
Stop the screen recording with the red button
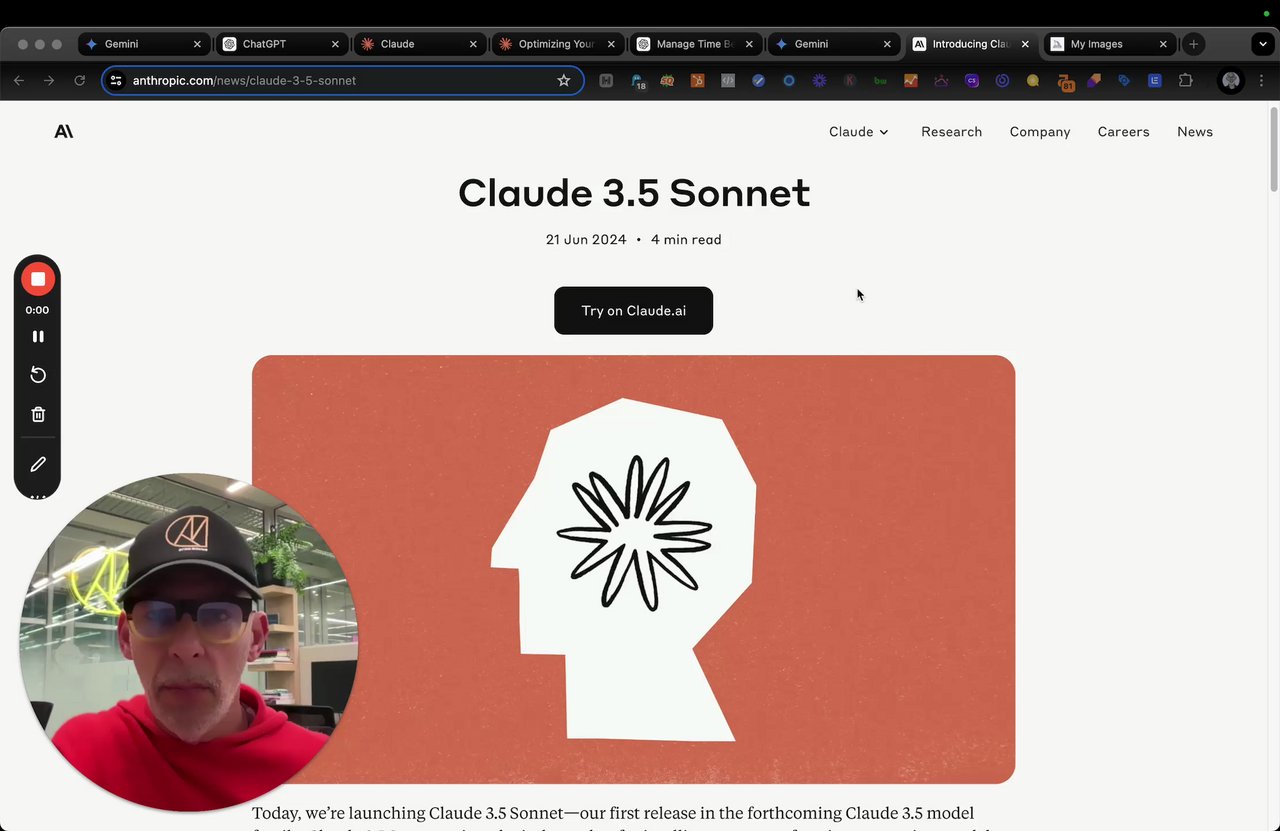[x=38, y=279]
